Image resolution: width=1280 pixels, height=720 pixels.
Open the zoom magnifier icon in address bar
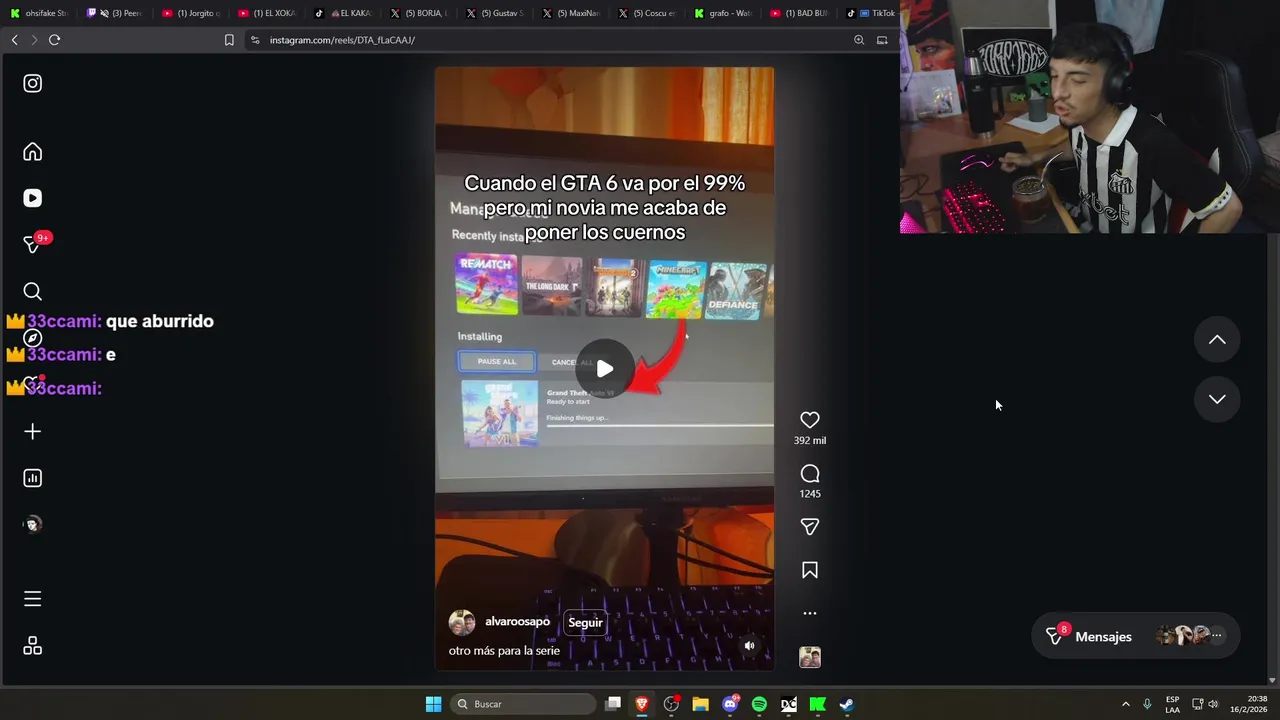tap(858, 40)
